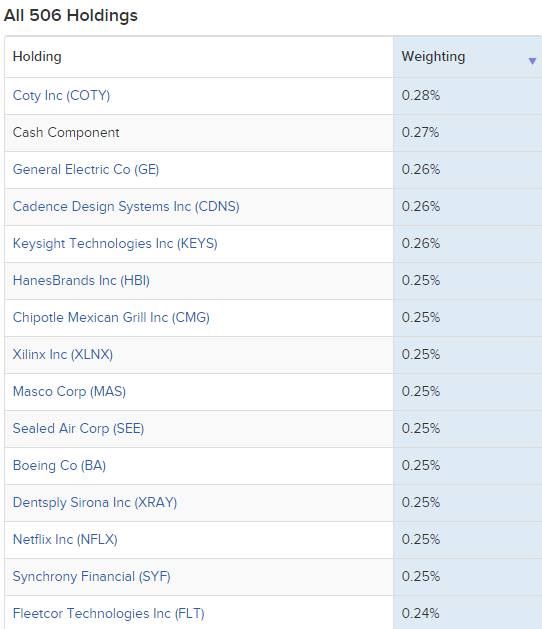Select the Cash Component row
This screenshot has width=542, height=629.
pos(273,133)
